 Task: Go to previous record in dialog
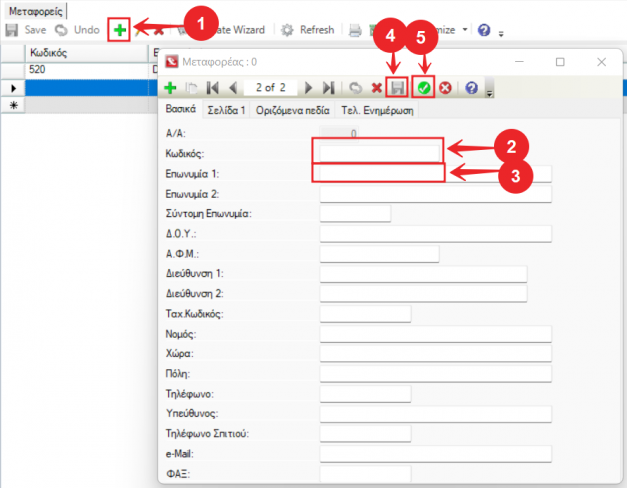click(x=233, y=88)
